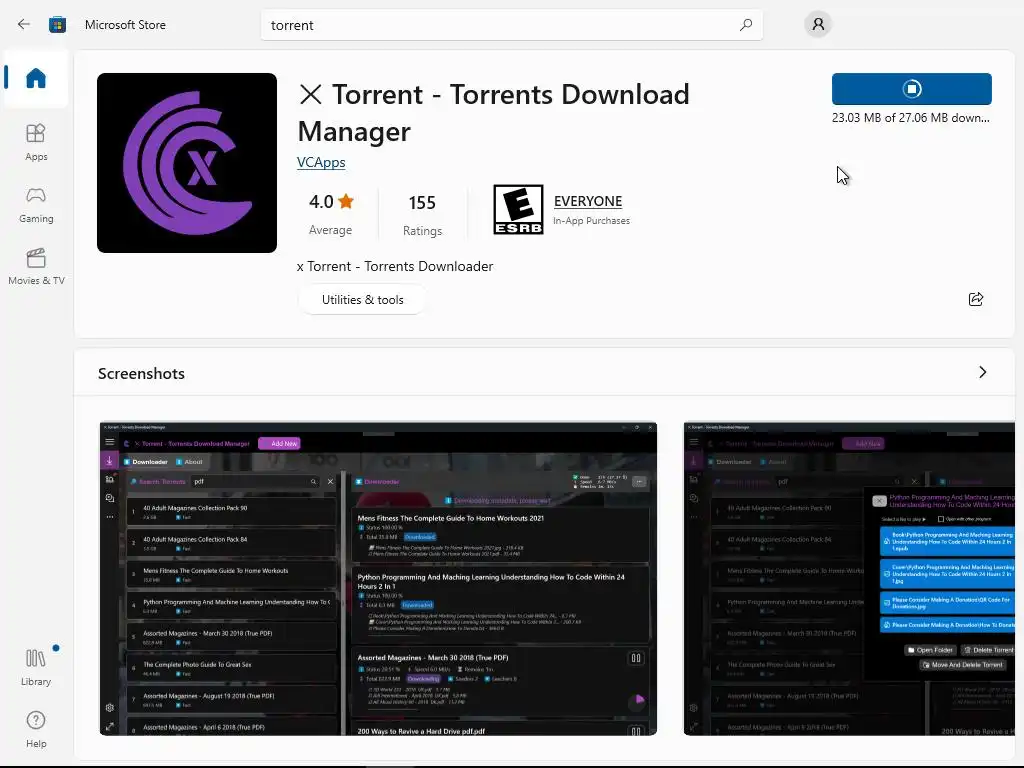1024x768 pixels.
Task: Select the Utilities & tools category
Action: tap(362, 300)
